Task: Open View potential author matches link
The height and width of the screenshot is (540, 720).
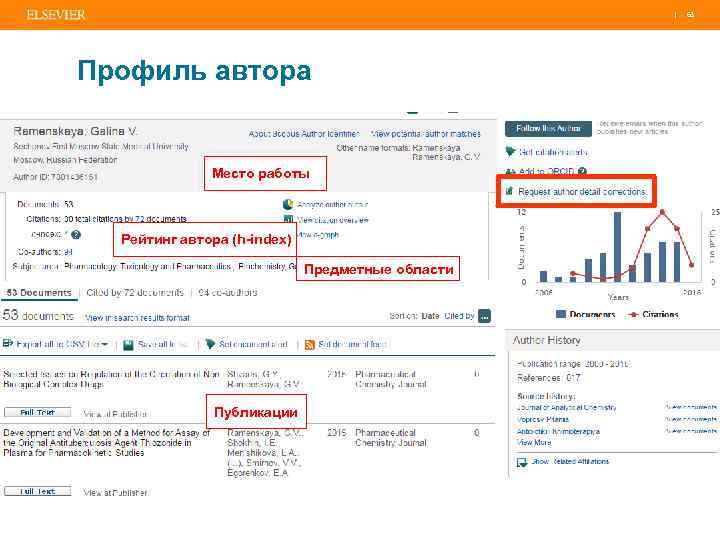Action: pyautogui.click(x=426, y=134)
